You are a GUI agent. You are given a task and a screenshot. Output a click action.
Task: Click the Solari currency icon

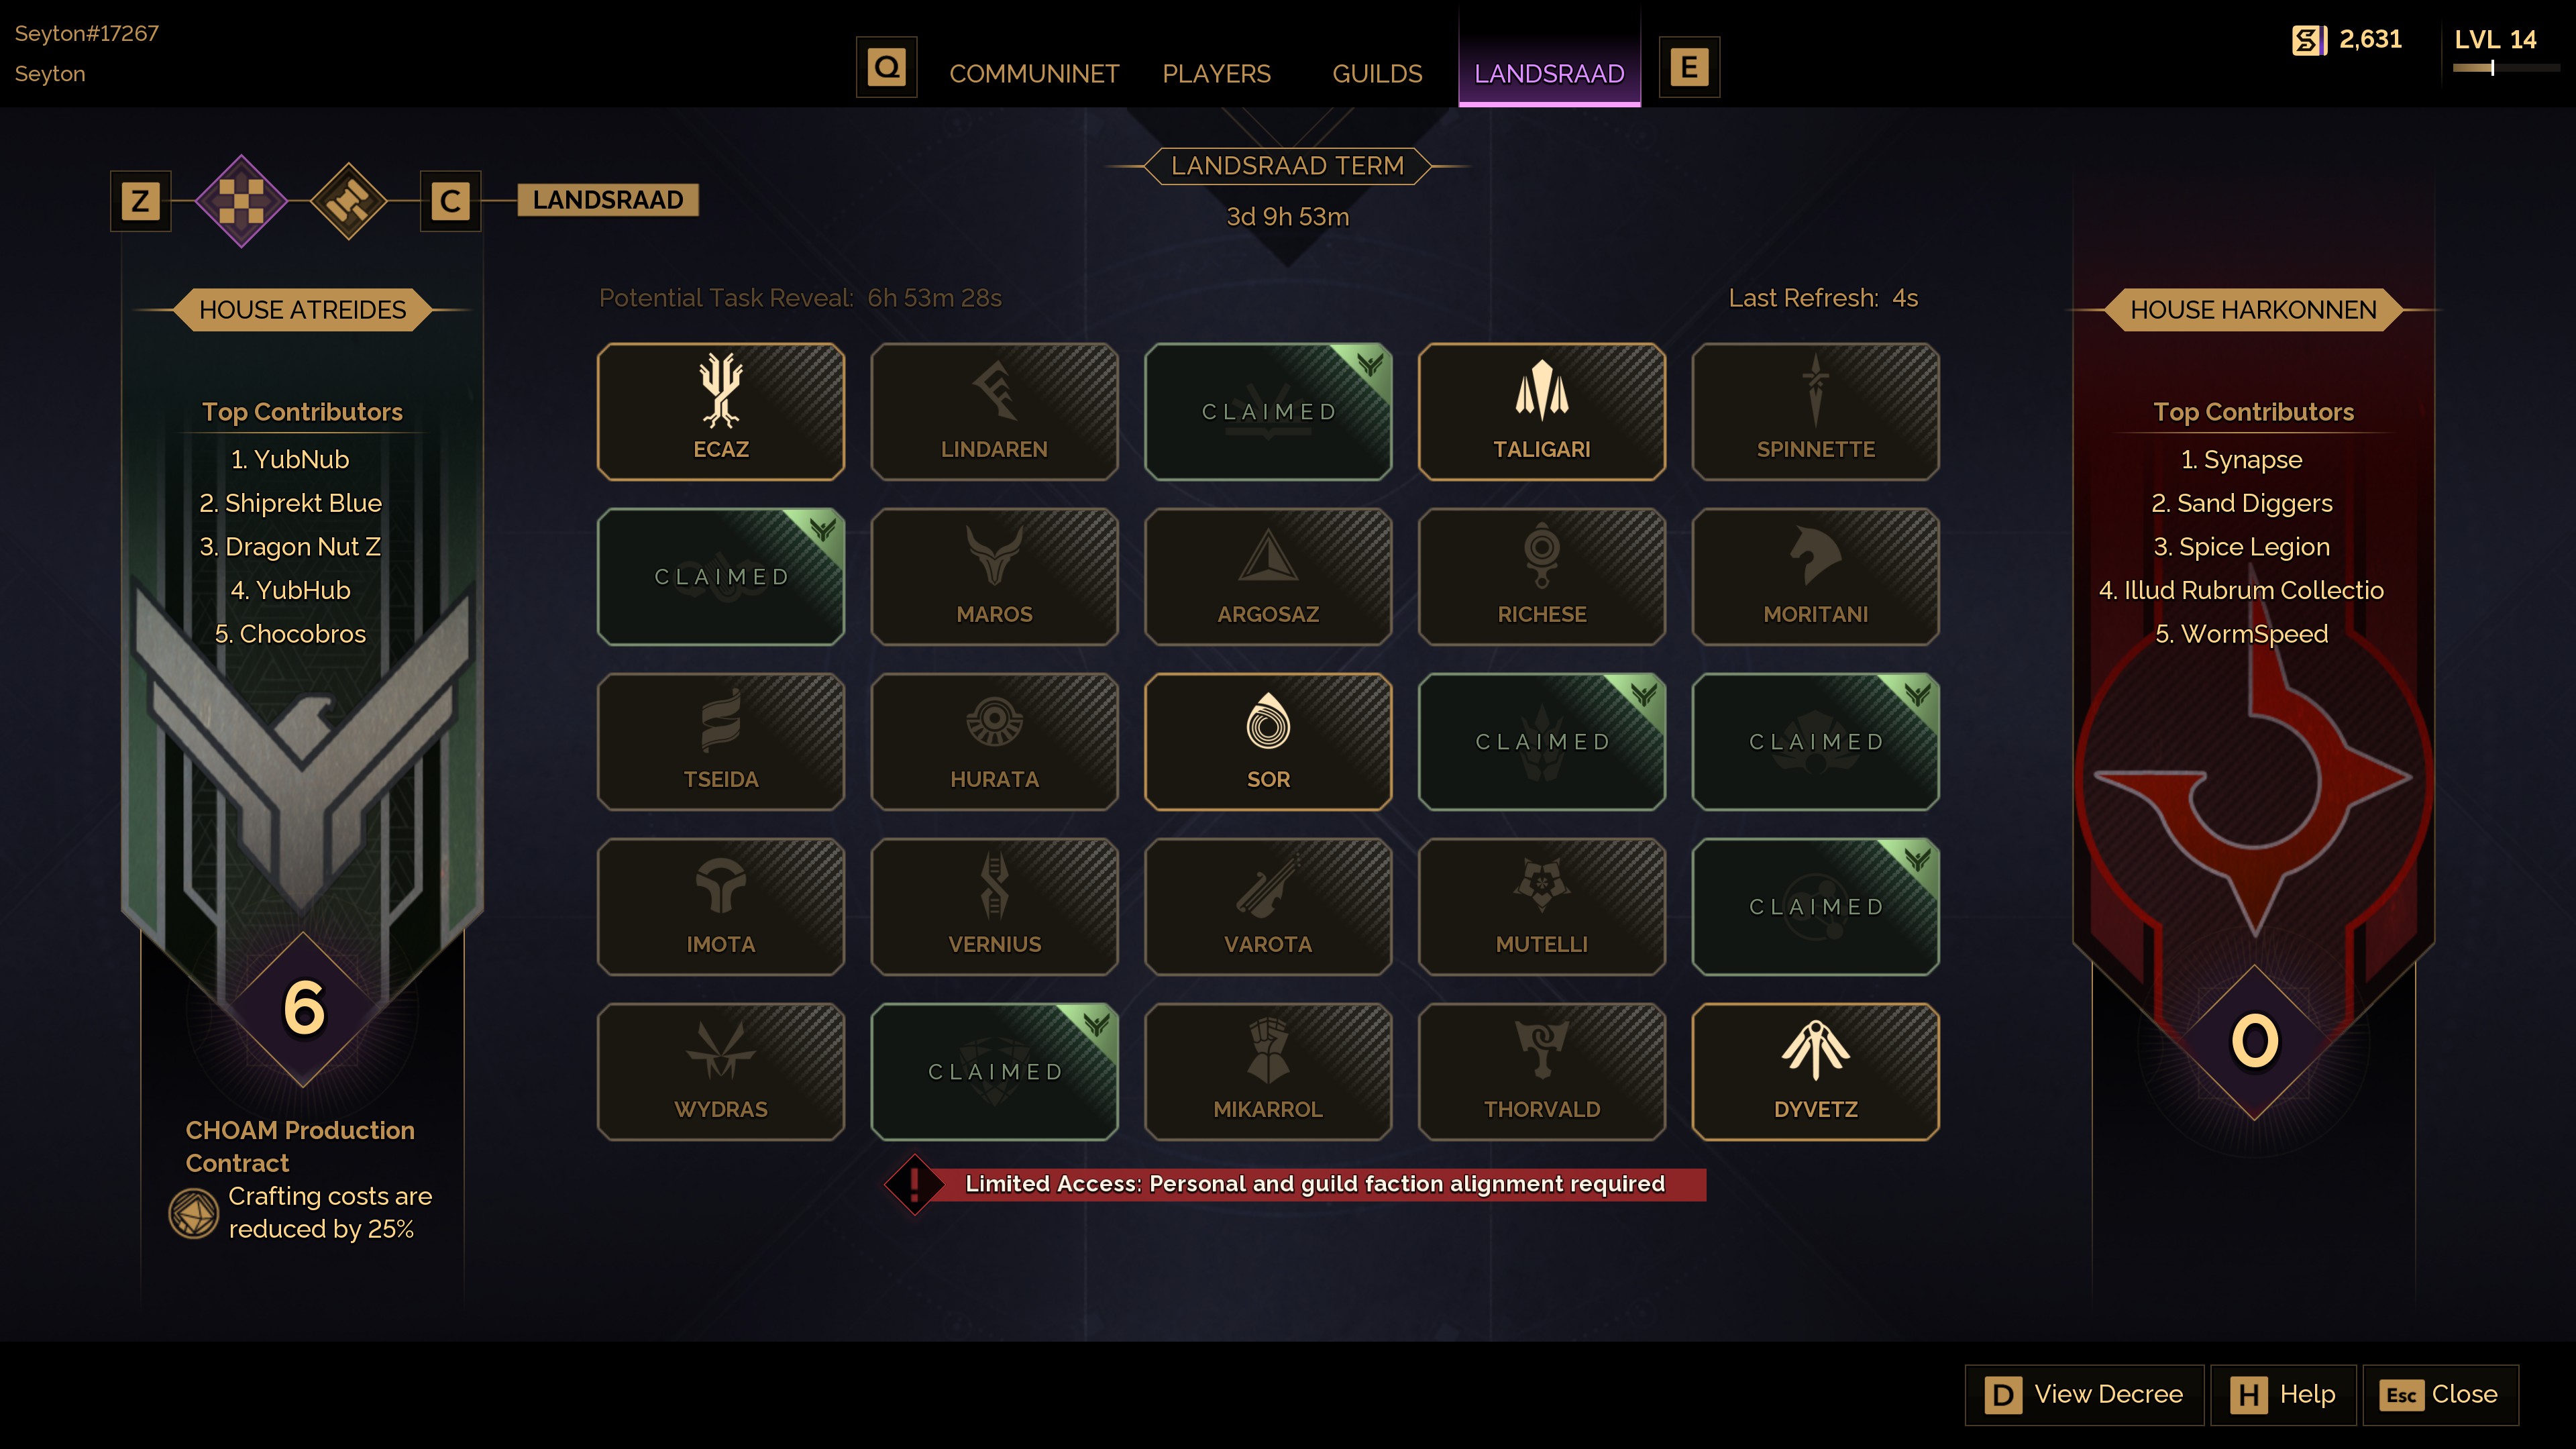point(2308,40)
